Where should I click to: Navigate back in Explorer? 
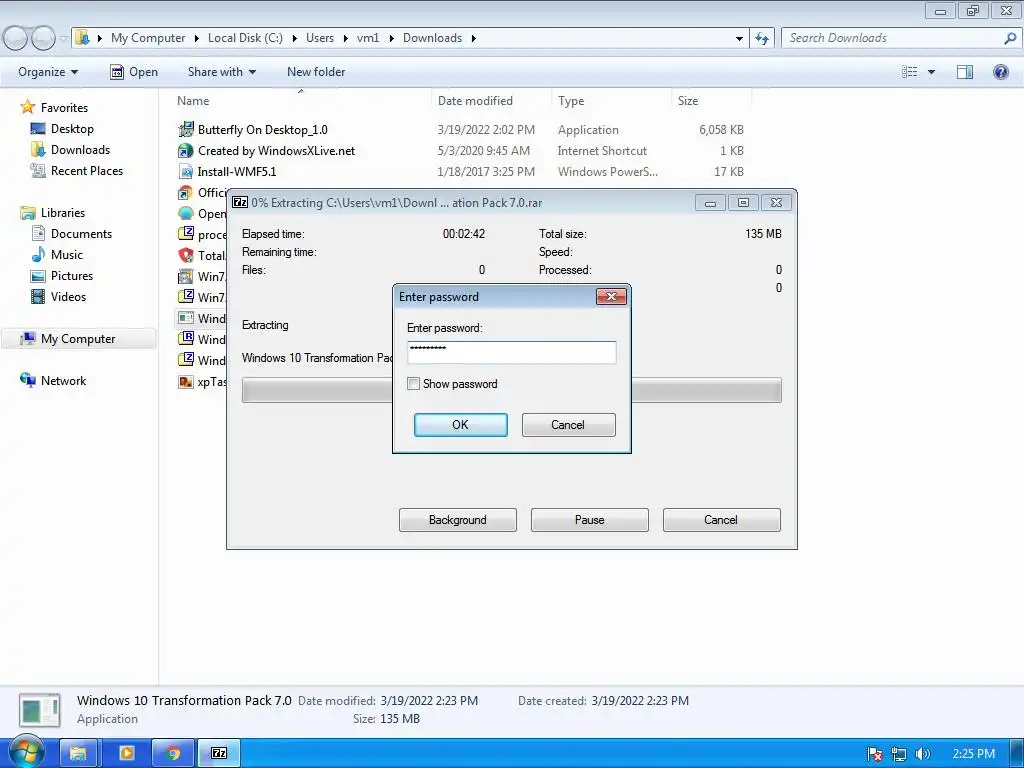[x=15, y=39]
